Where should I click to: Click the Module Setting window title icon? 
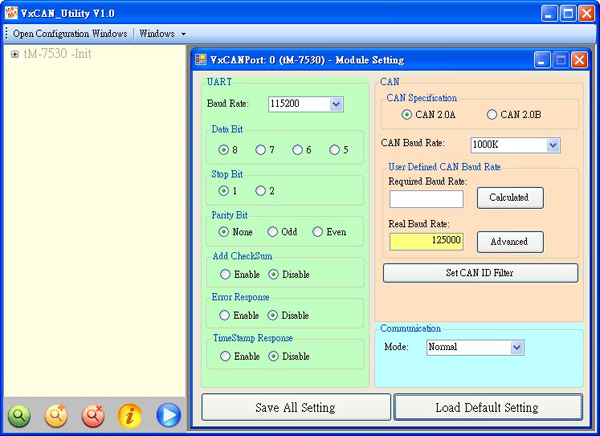pos(201,59)
